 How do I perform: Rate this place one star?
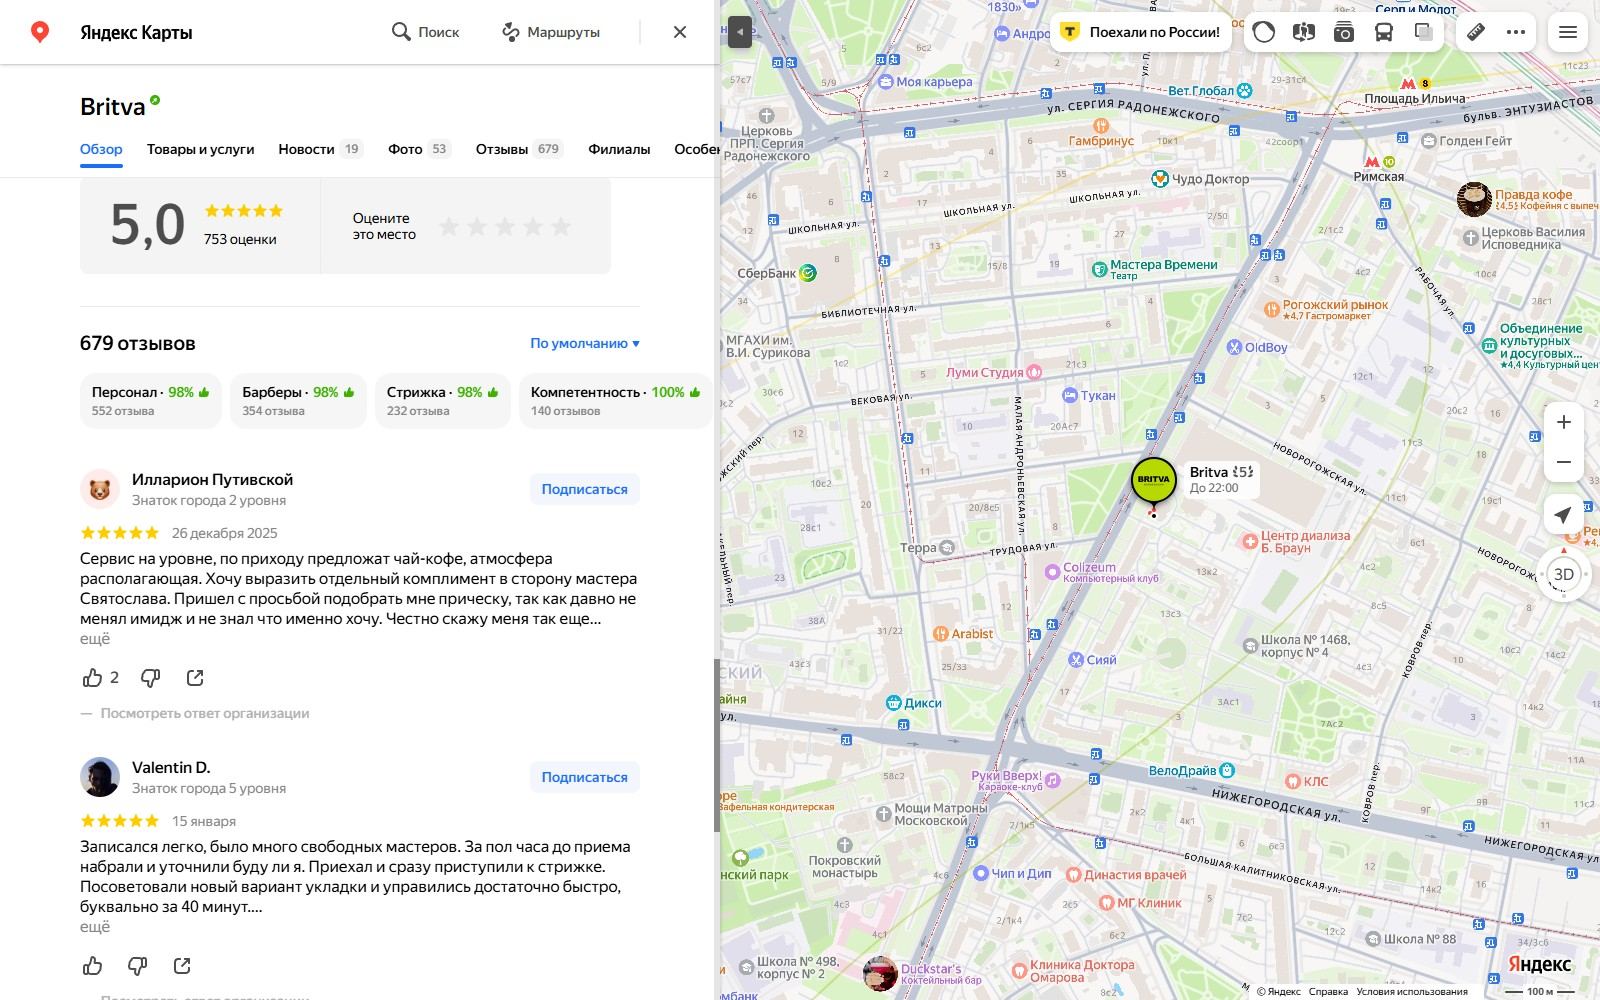[450, 227]
